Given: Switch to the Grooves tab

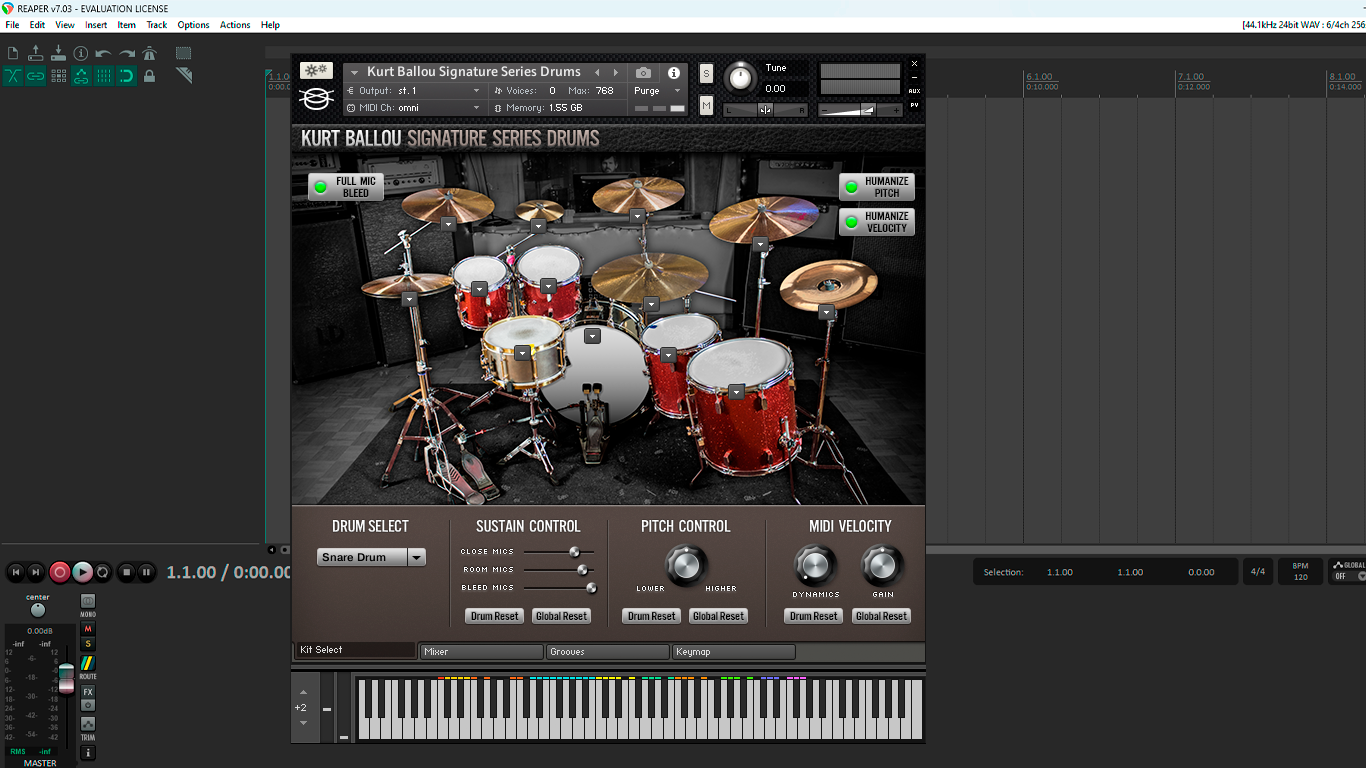Looking at the screenshot, I should point(607,651).
